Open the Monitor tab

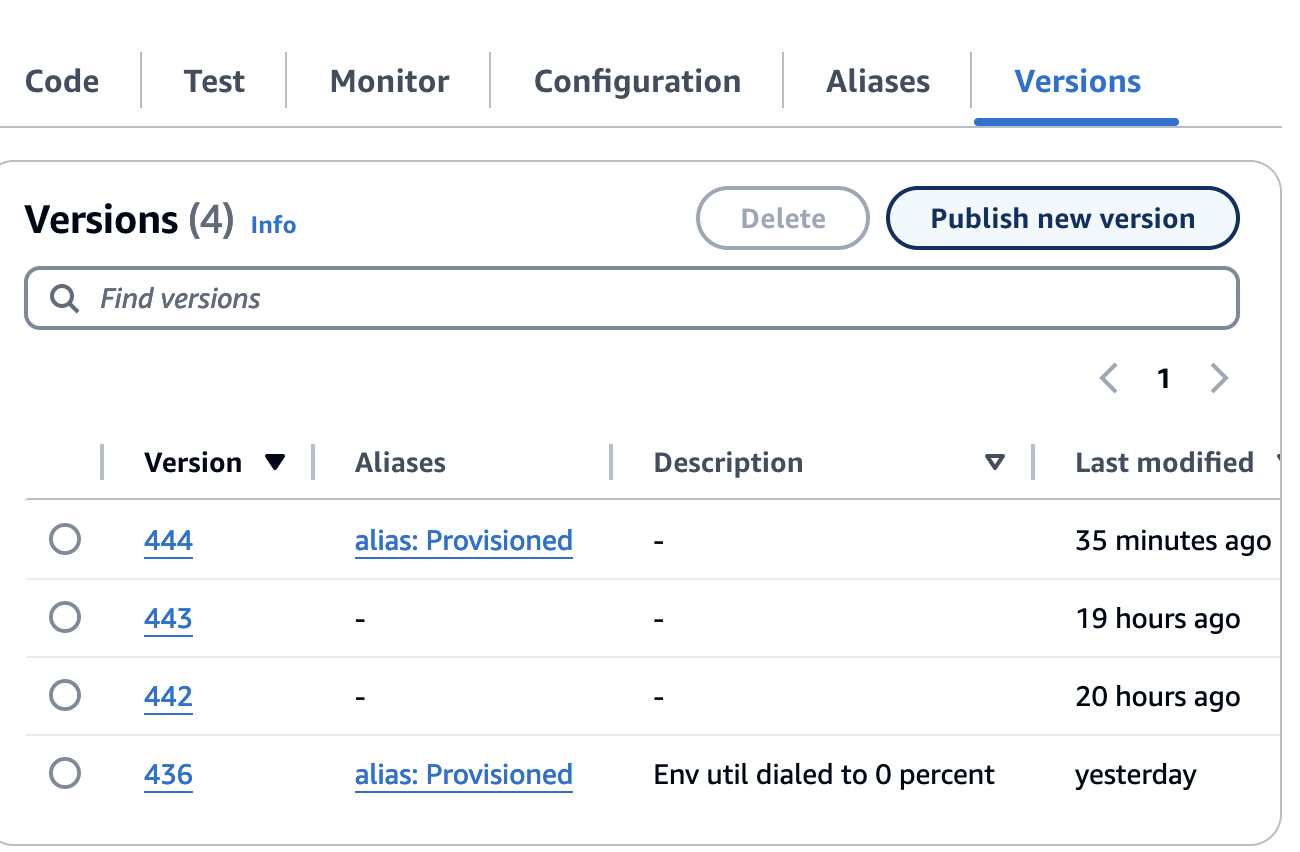pyautogui.click(x=389, y=81)
